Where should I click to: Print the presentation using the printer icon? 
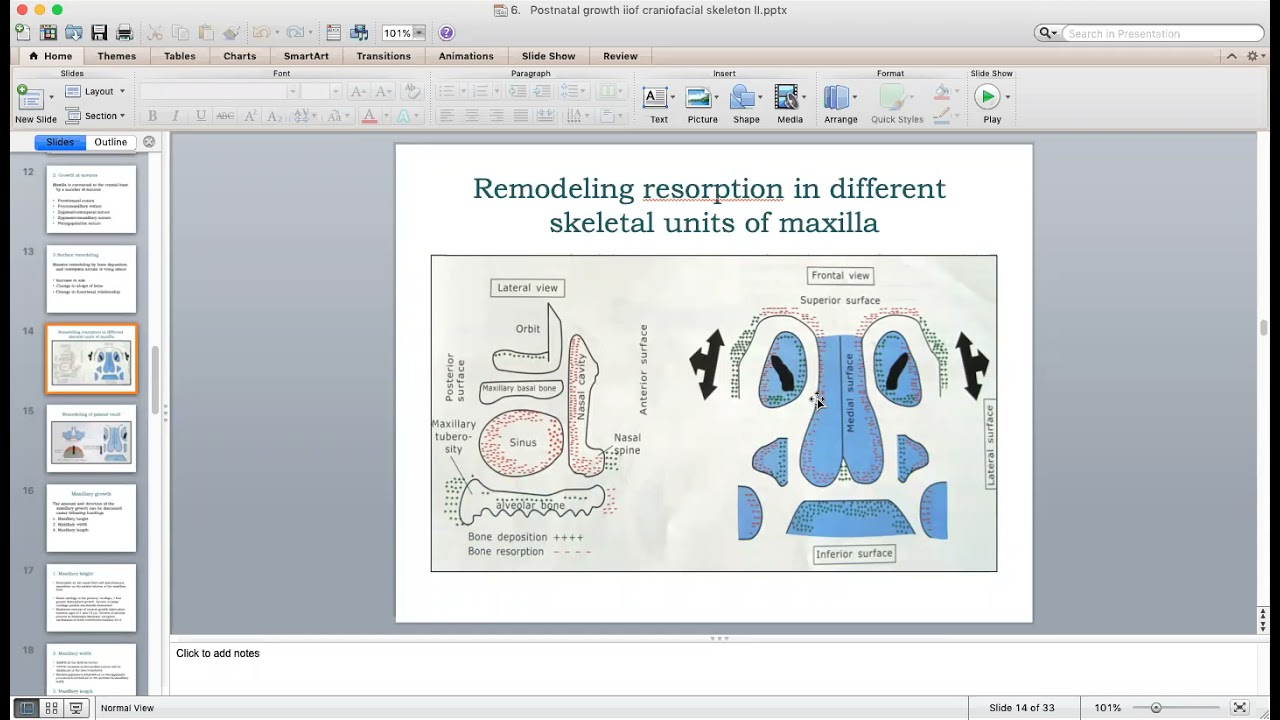[x=124, y=33]
